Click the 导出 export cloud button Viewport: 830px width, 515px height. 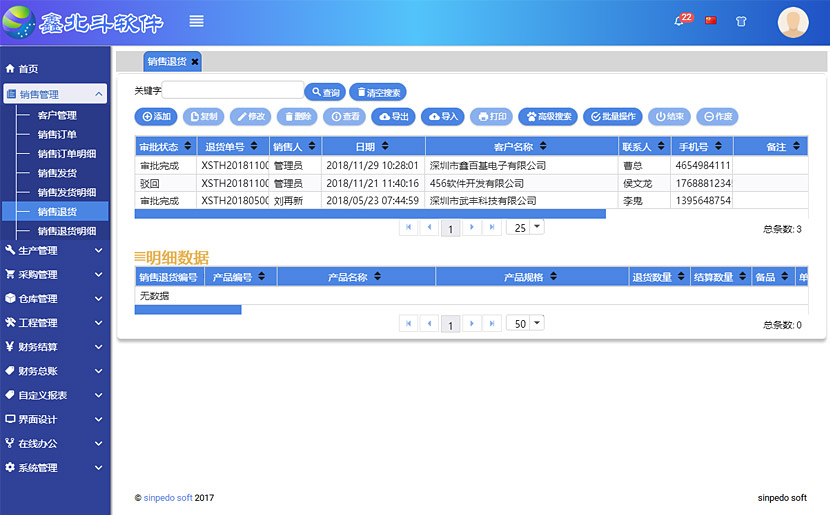(393, 116)
